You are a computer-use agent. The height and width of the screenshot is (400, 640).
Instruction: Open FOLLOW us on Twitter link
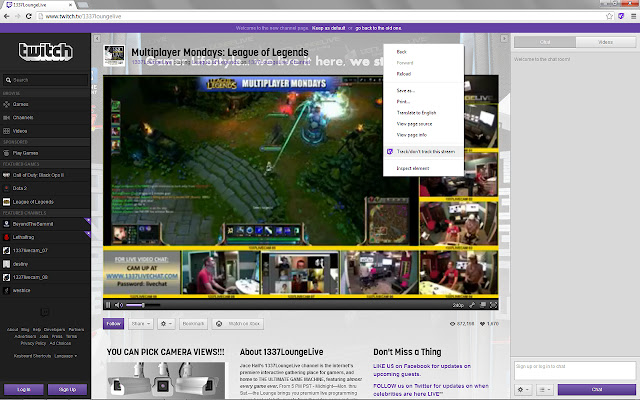pos(431,390)
